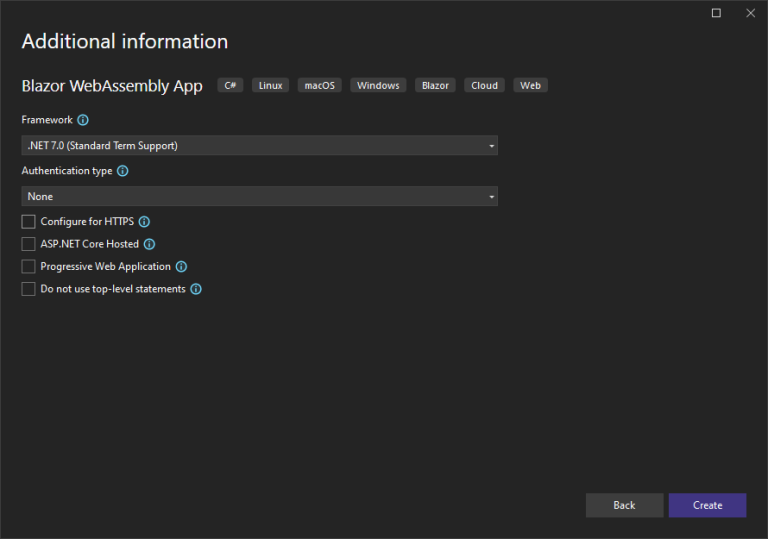Click info icon for Configure for HTTPS
This screenshot has width=768, height=539.
[144, 222]
